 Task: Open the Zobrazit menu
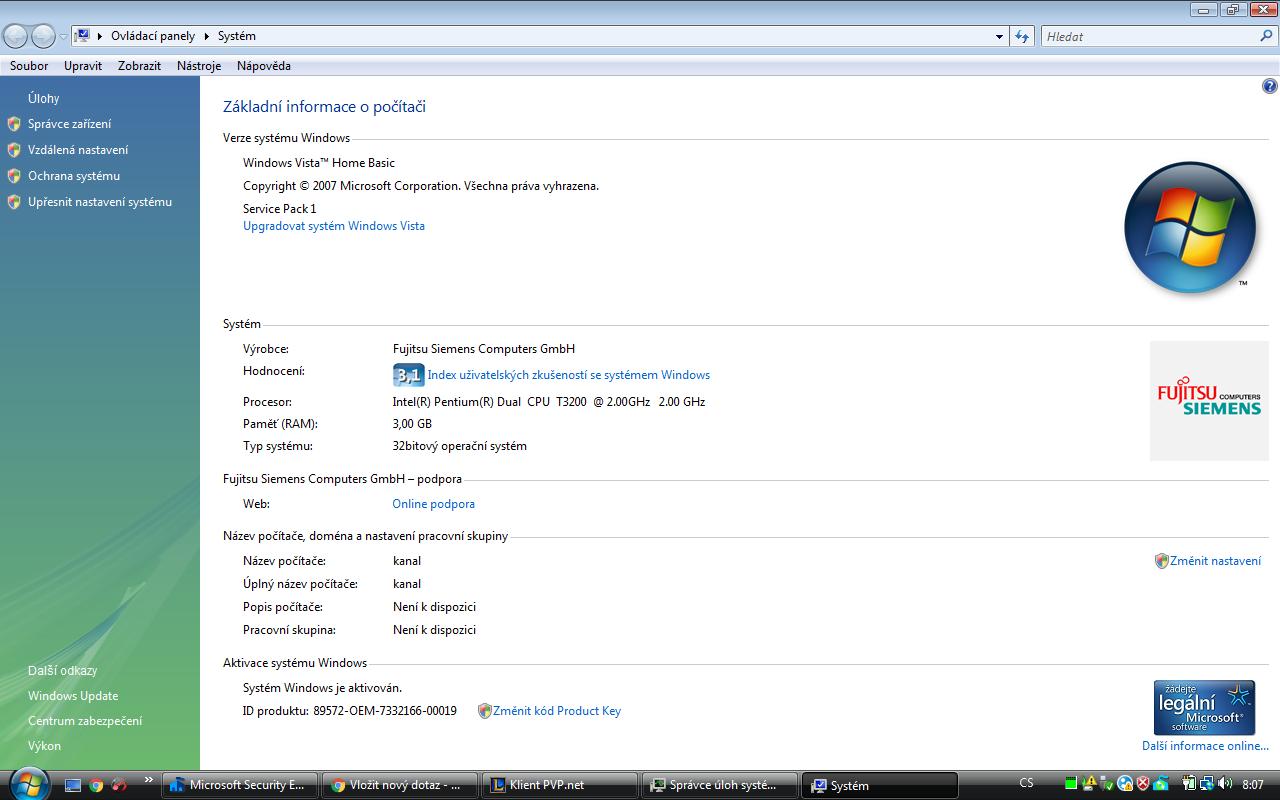click(x=139, y=66)
